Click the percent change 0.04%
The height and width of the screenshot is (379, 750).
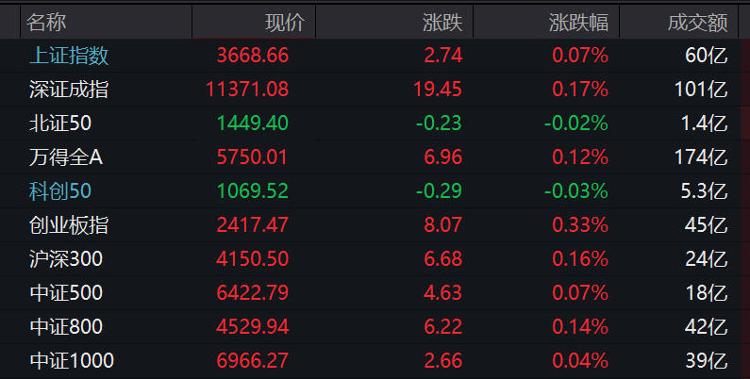pyautogui.click(x=580, y=361)
